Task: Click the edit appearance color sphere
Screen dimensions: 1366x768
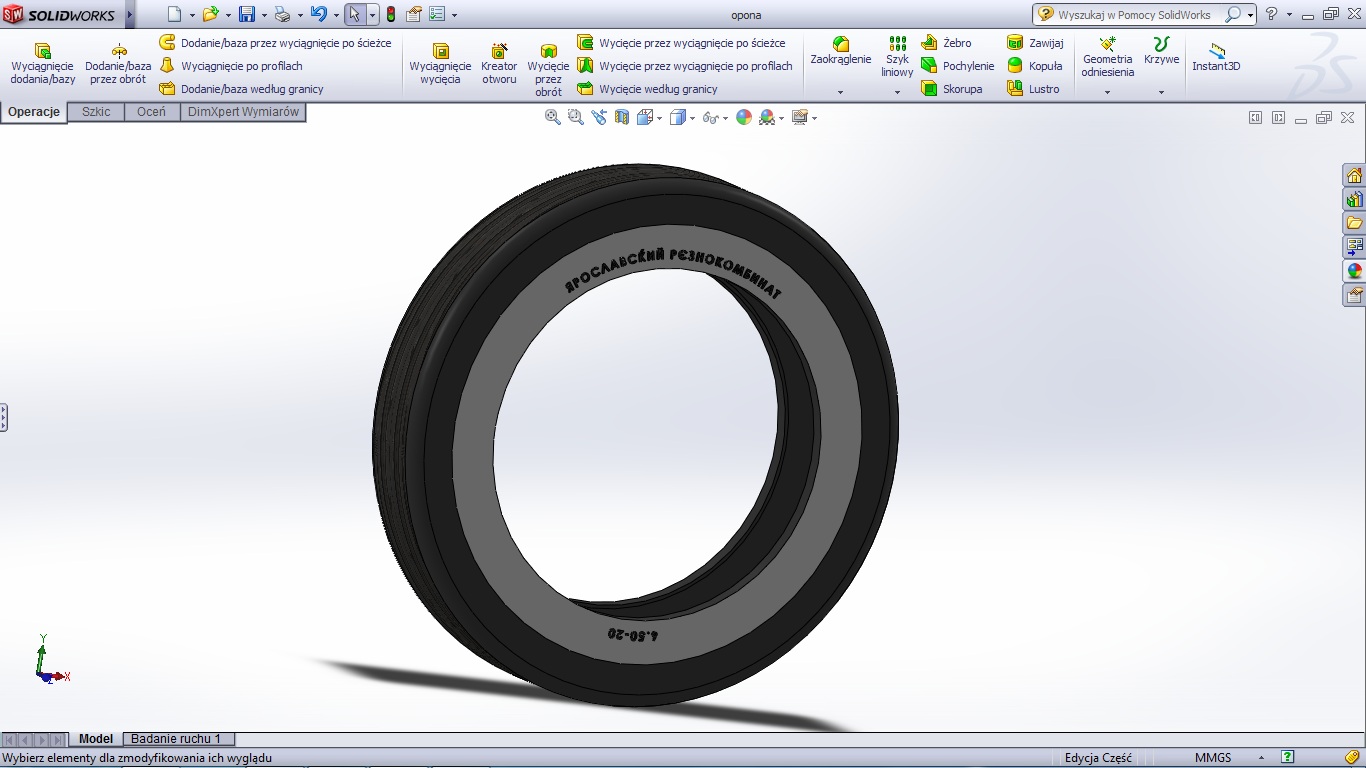Action: pos(743,117)
